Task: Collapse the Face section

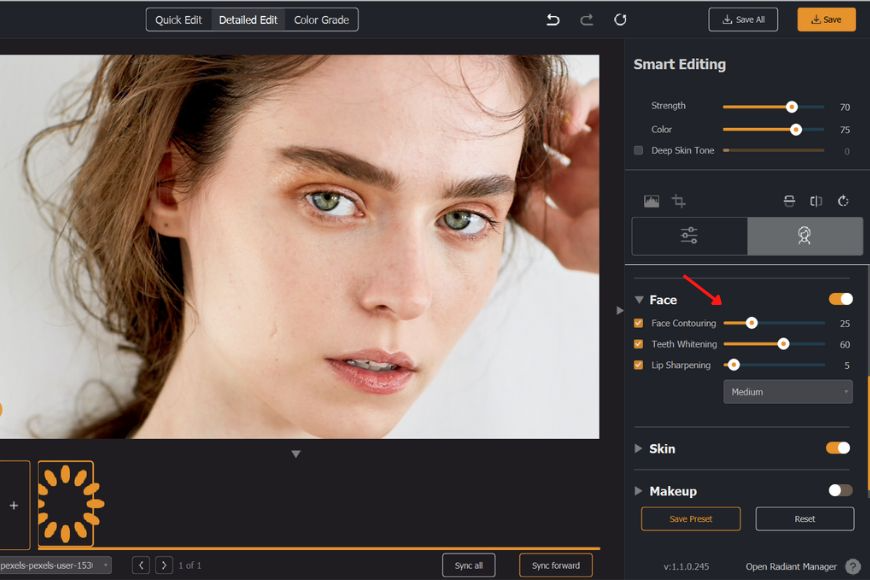Action: [640, 298]
